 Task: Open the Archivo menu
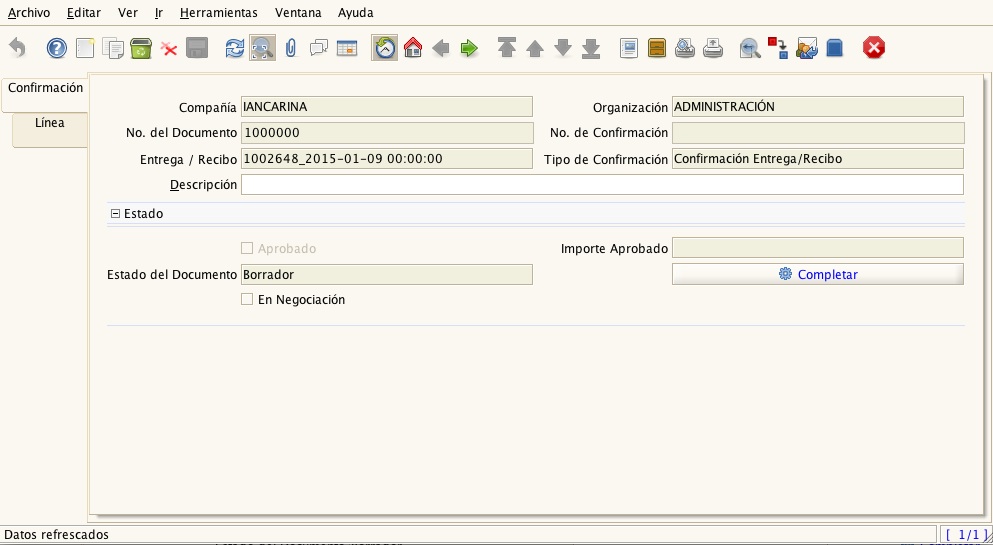pos(29,13)
